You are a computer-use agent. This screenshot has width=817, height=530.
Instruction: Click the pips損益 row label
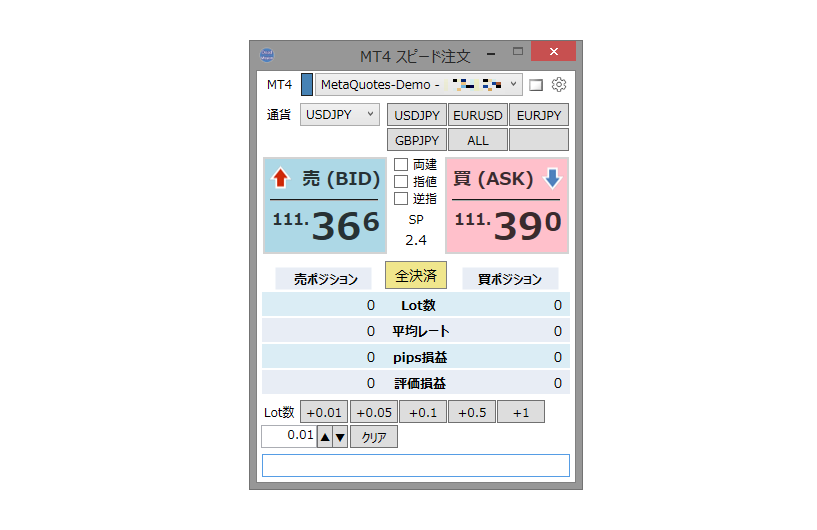(x=420, y=358)
